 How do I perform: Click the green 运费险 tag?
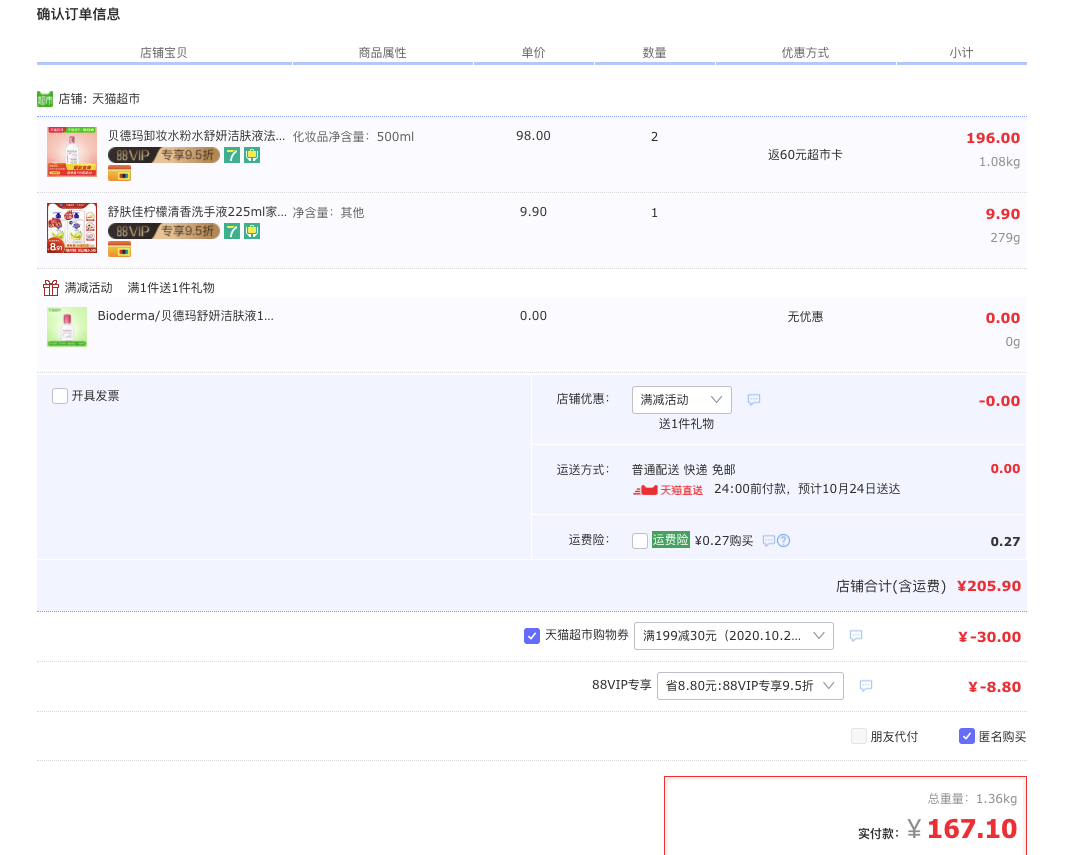(x=671, y=540)
